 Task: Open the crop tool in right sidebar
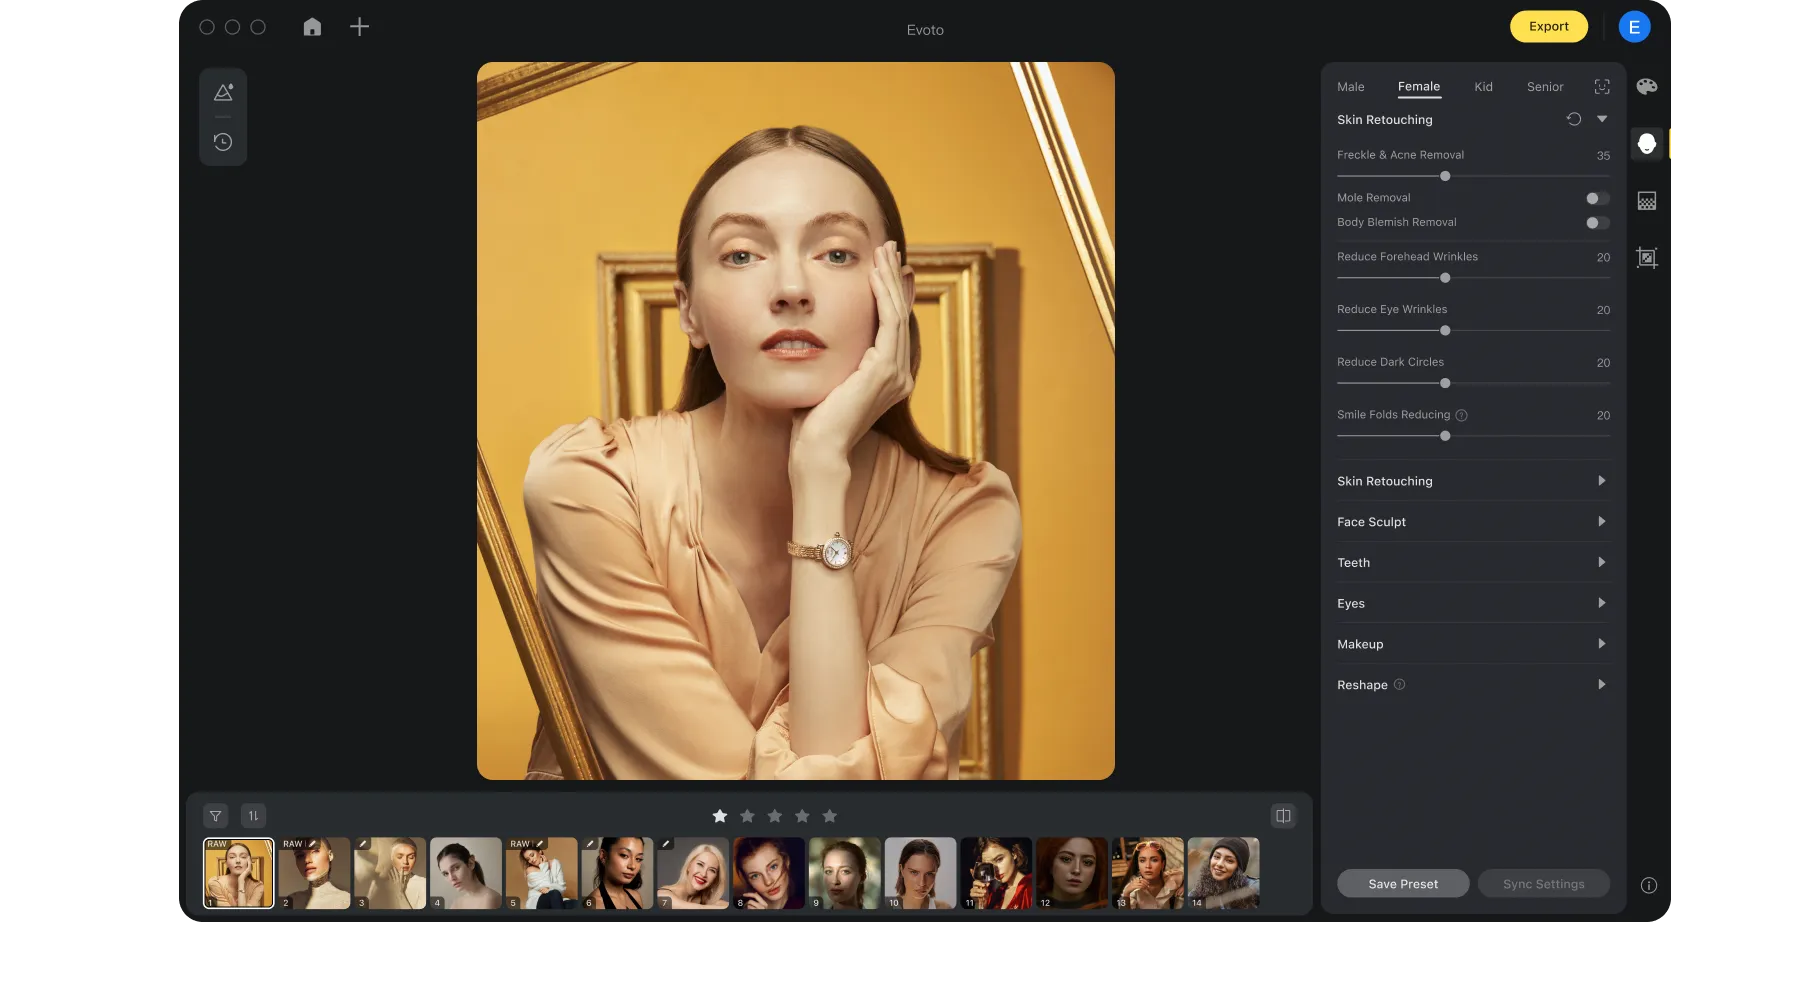coord(1647,258)
